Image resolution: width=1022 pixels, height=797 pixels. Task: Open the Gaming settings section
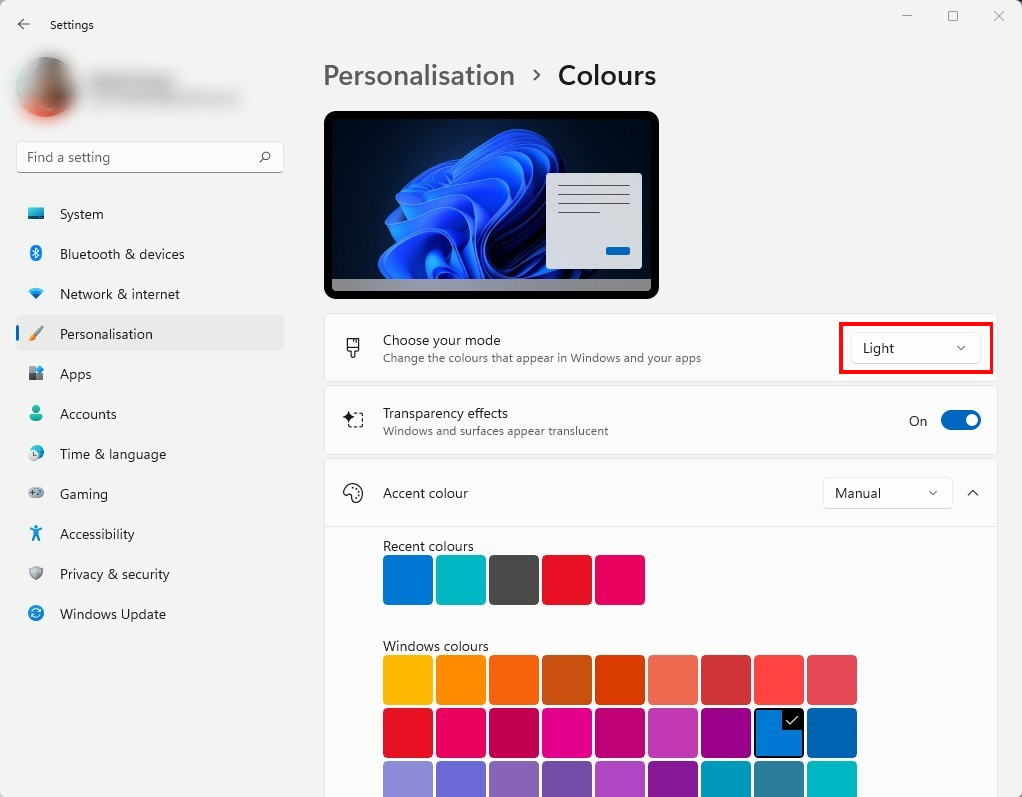150,494
